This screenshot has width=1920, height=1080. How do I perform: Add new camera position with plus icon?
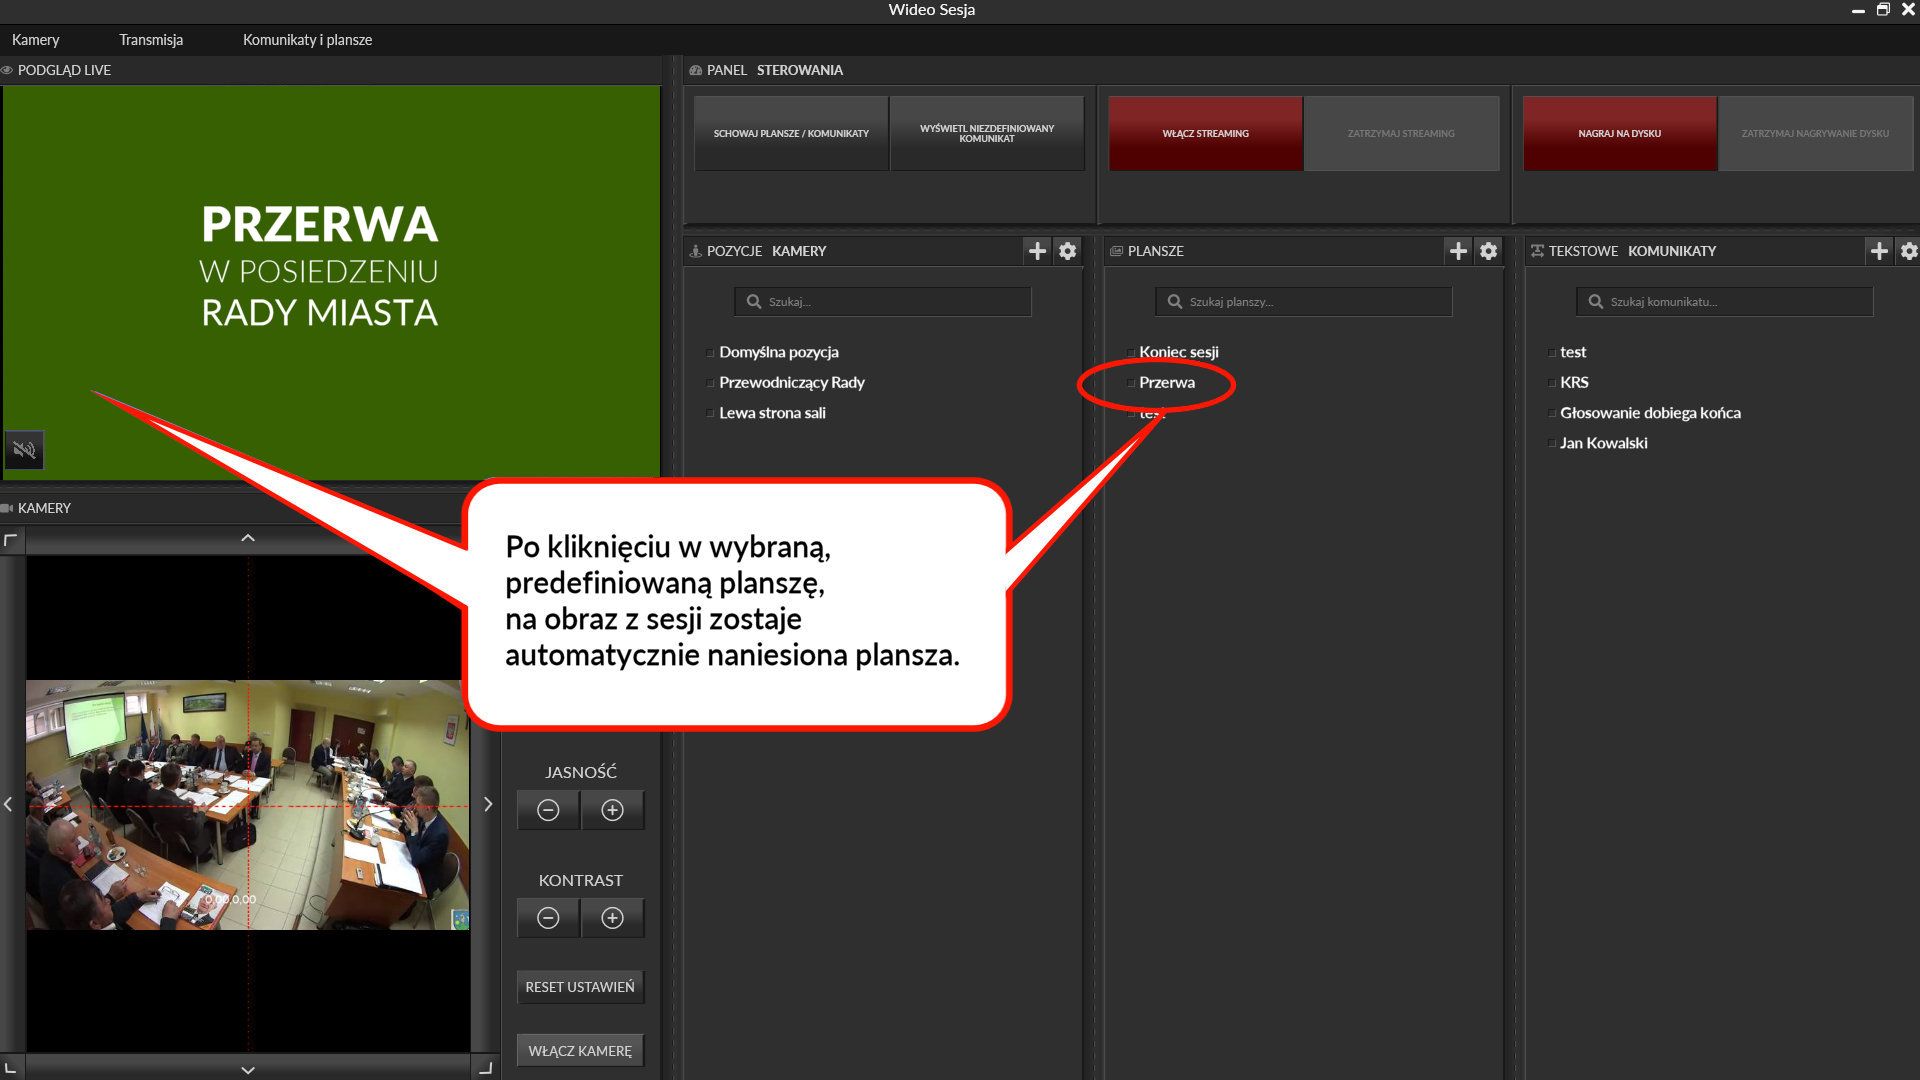point(1037,251)
